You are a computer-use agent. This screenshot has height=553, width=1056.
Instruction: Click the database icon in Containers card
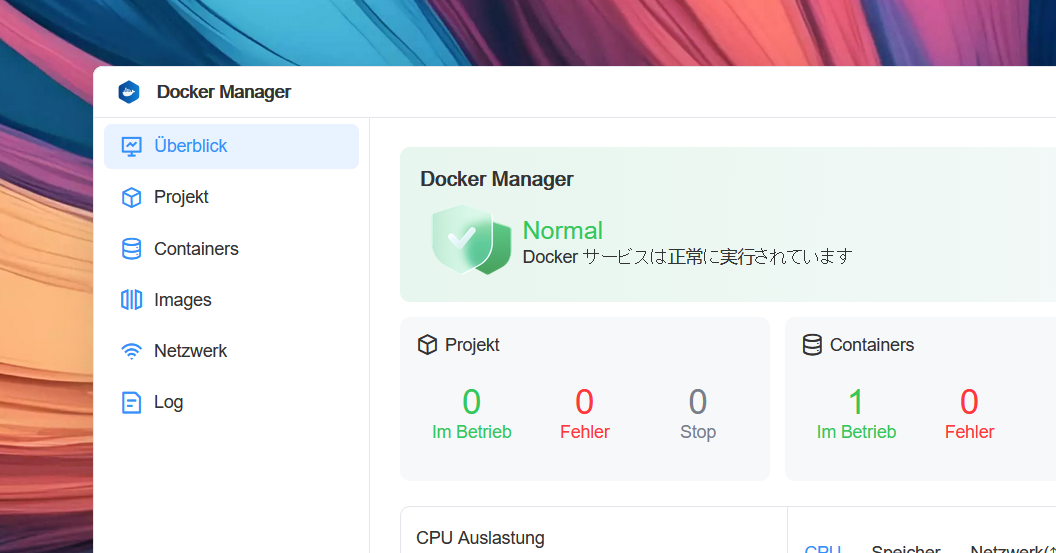coord(812,345)
